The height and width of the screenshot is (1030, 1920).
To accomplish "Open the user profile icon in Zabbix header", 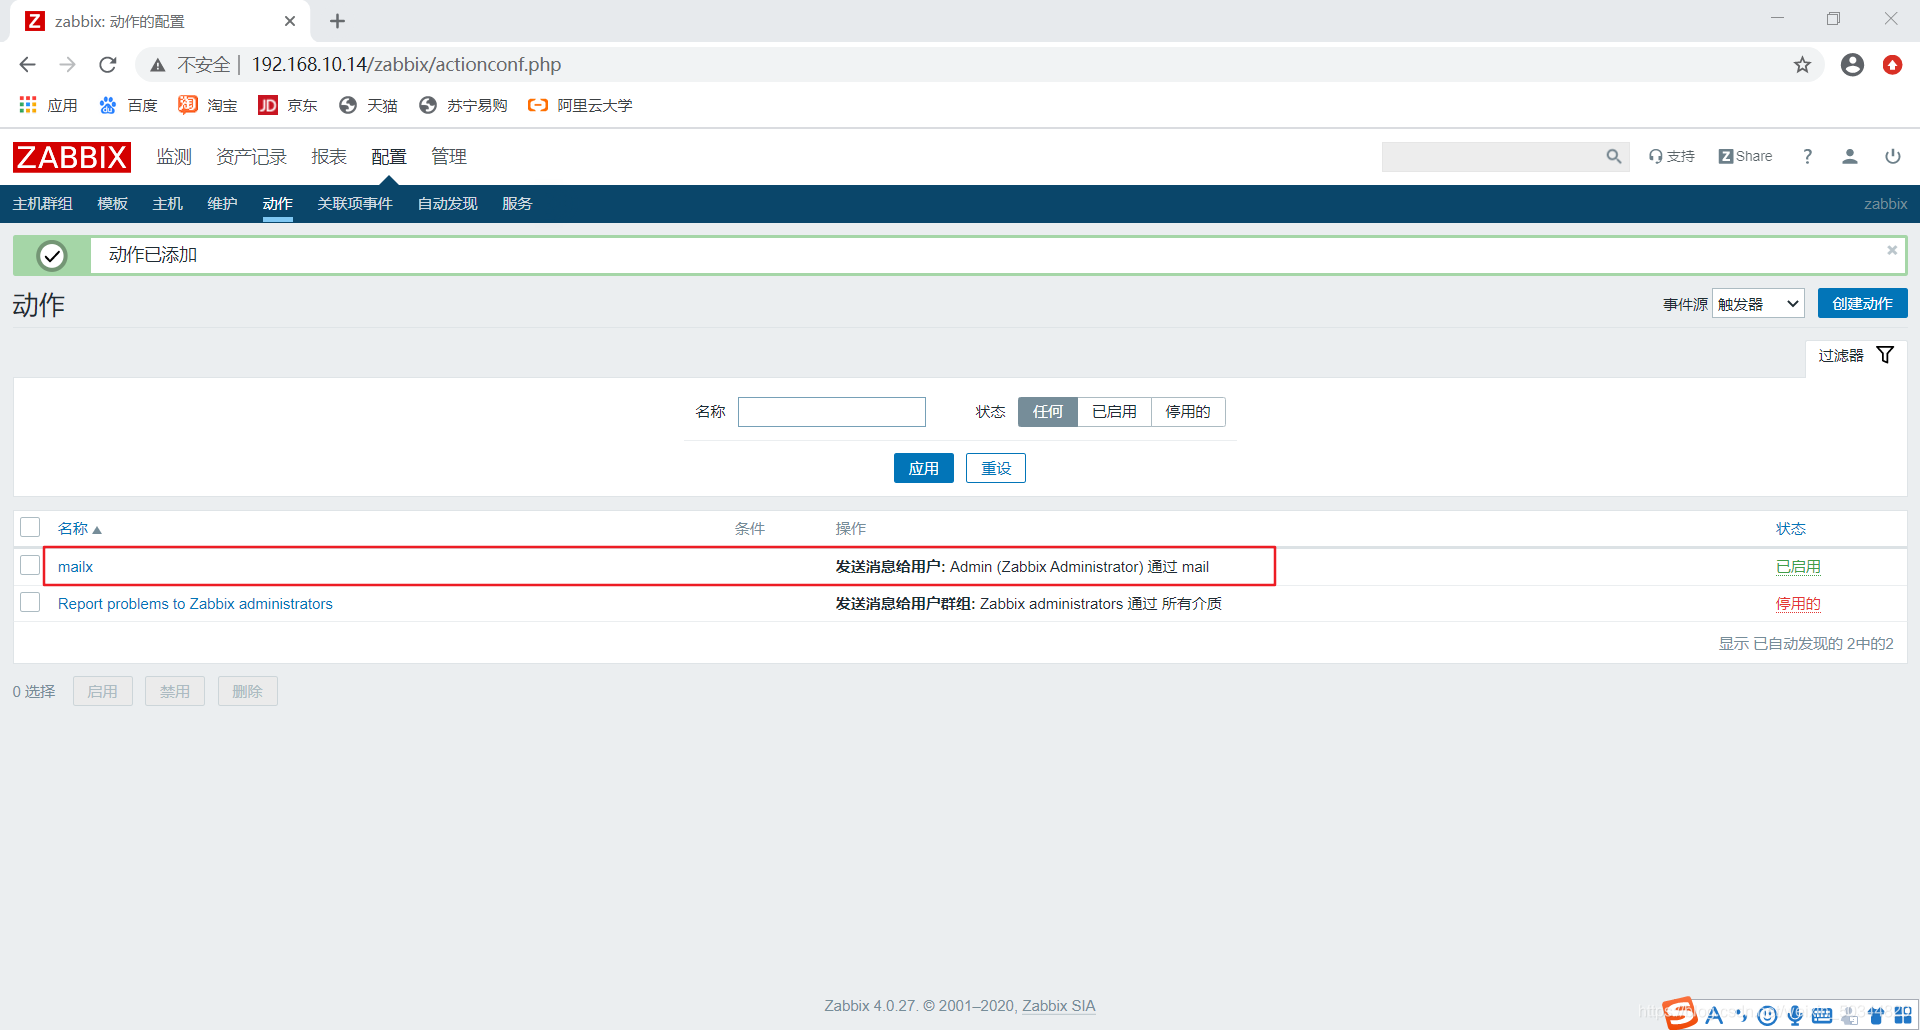I will click(x=1850, y=156).
